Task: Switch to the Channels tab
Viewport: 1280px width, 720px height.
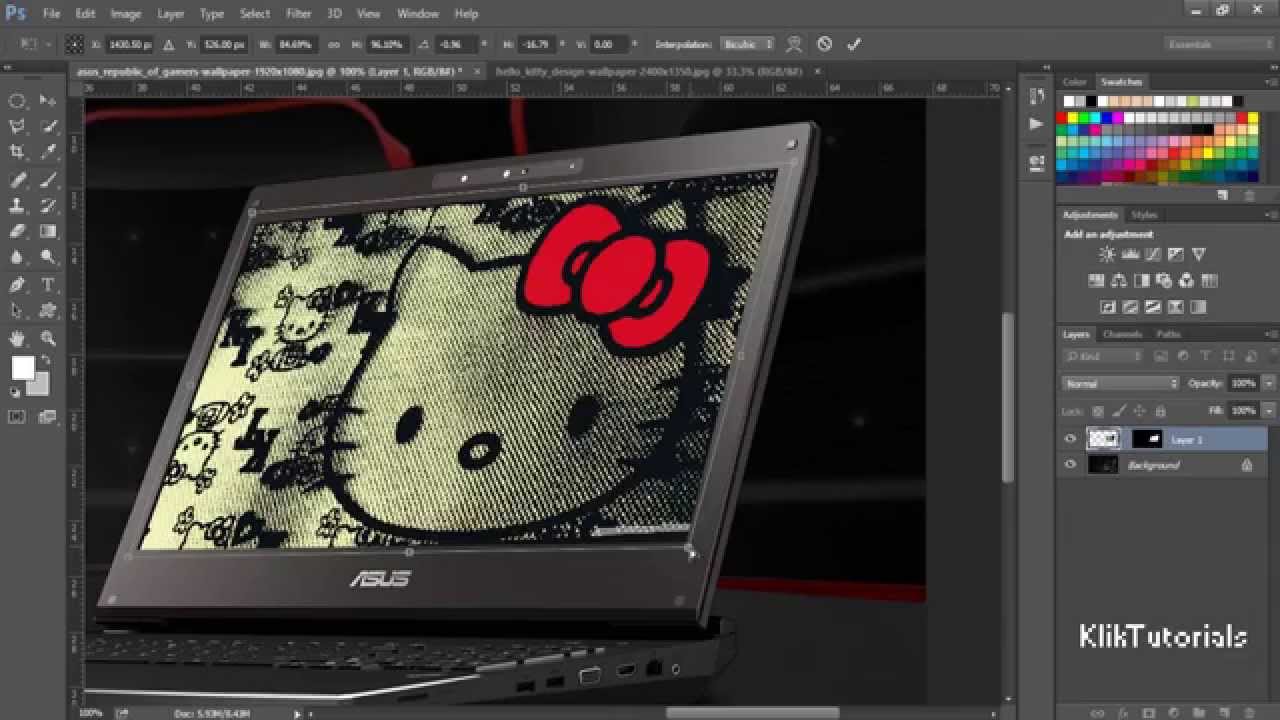Action: [1123, 334]
